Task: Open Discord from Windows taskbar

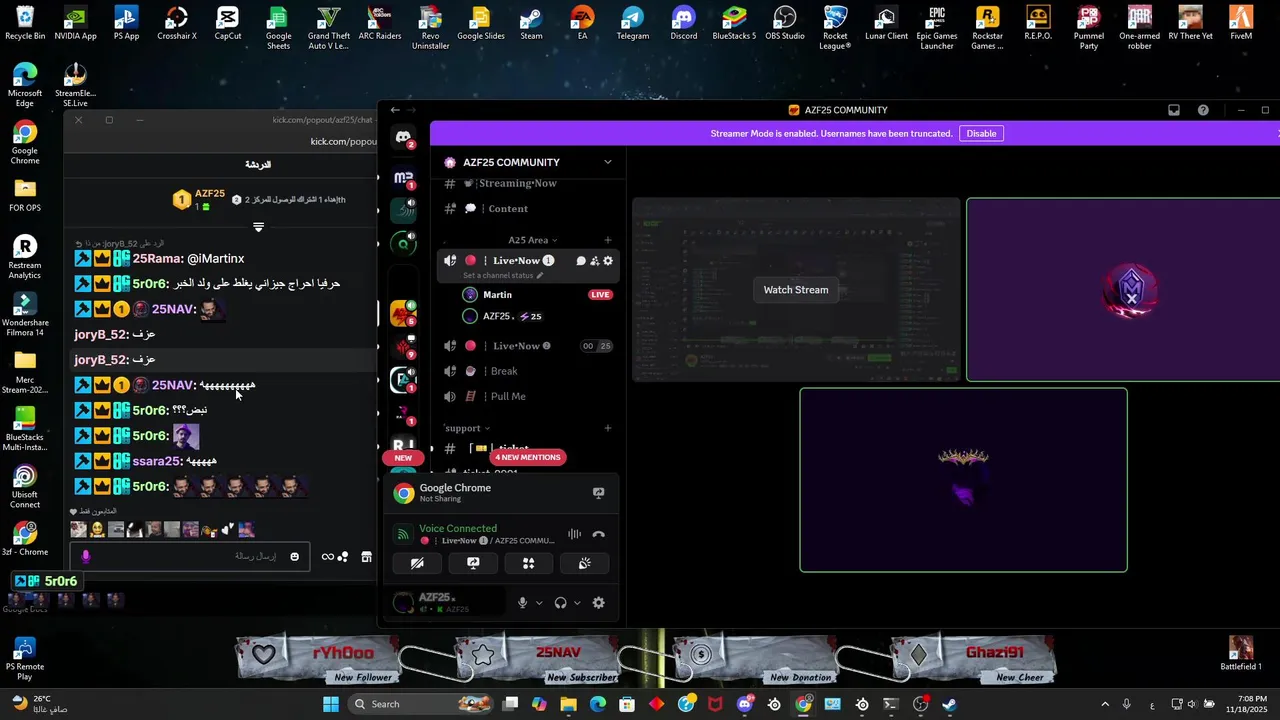Action: [x=745, y=704]
